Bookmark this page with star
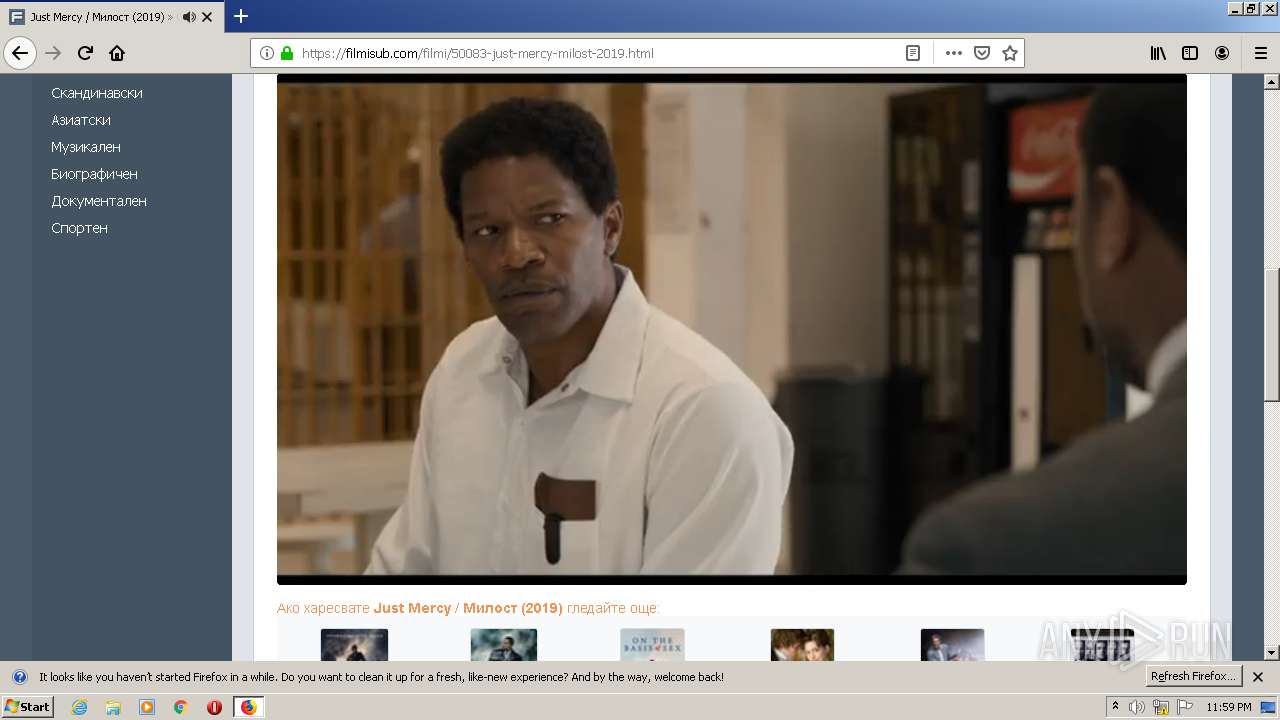 point(1010,53)
